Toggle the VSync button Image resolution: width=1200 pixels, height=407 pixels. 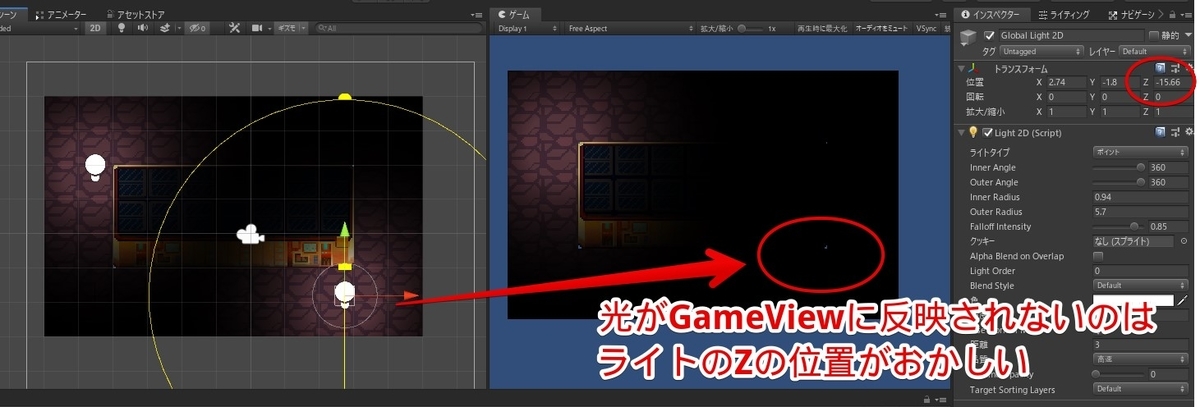pos(927,29)
